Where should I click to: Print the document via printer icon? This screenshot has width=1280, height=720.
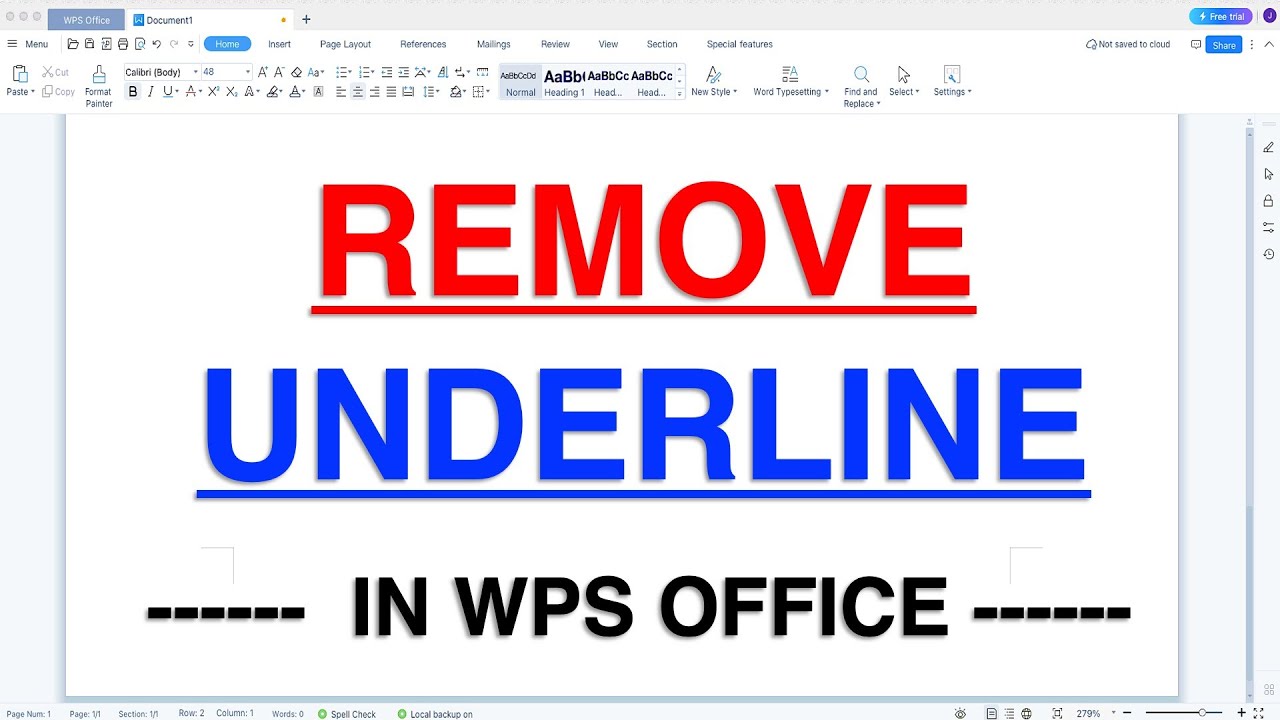tap(123, 44)
